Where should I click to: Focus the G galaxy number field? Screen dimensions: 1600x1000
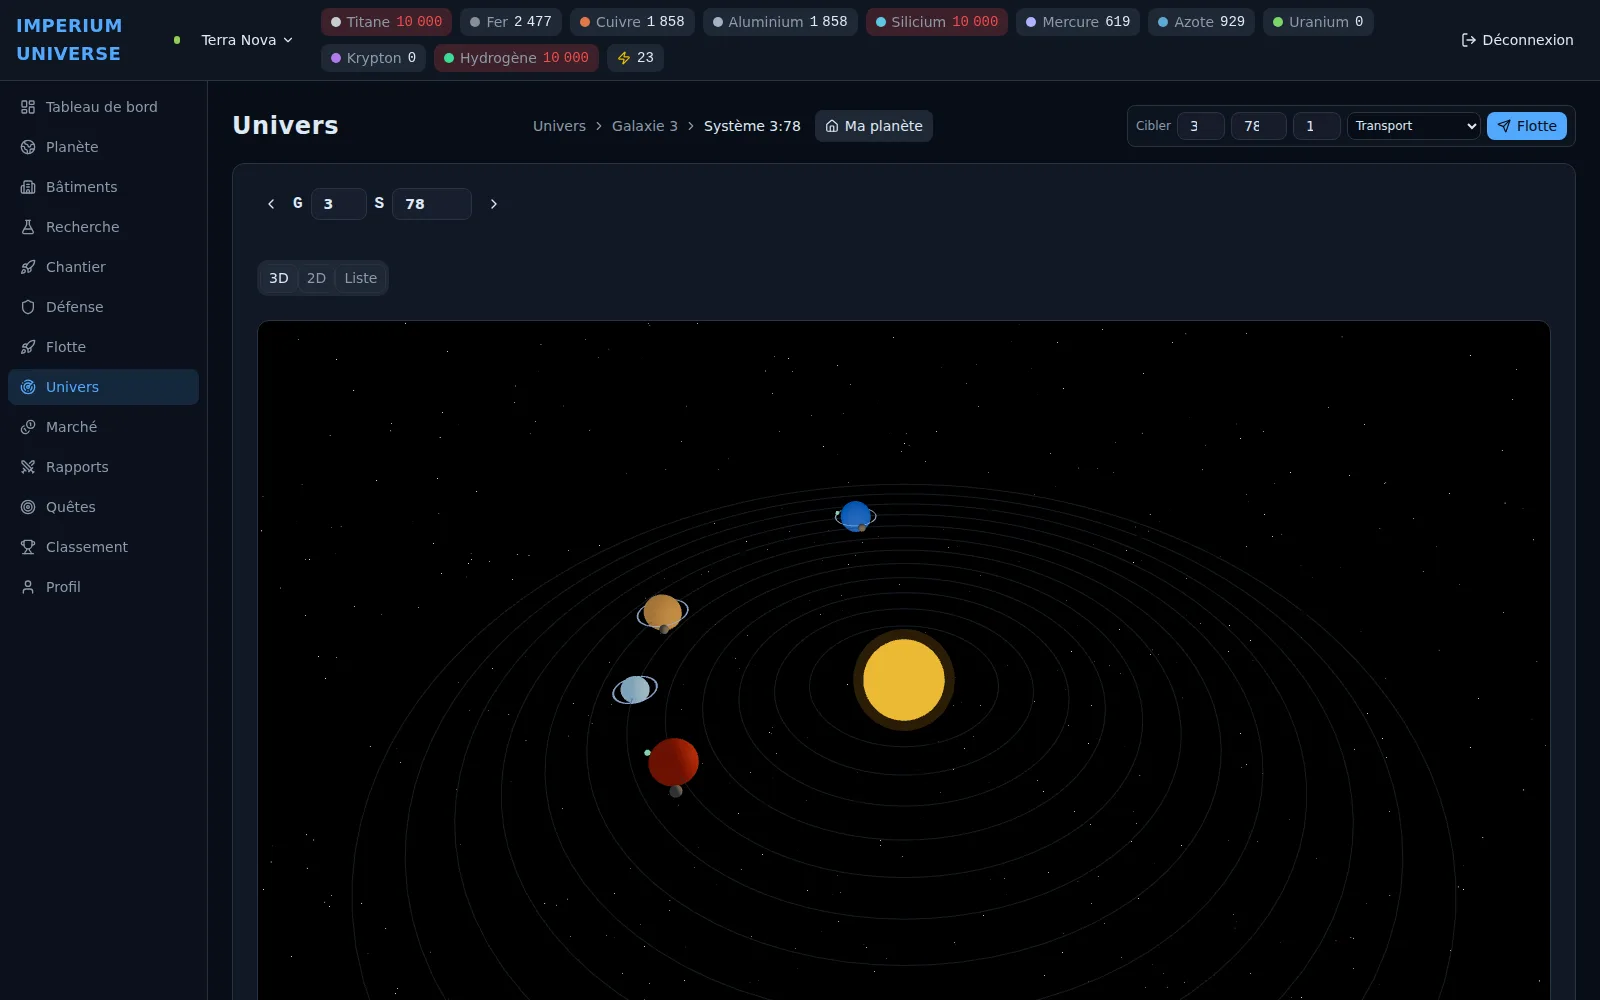point(339,204)
